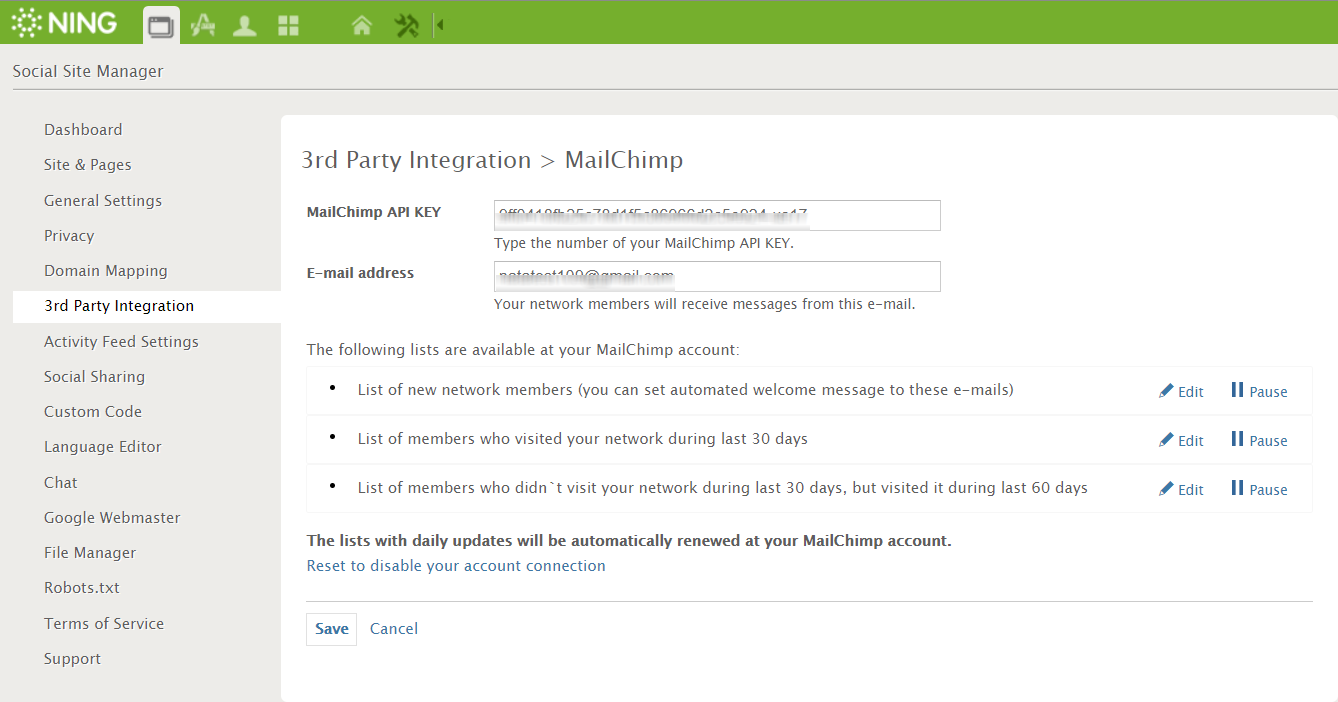This screenshot has height=702, width=1338.
Task: Pause the visited during last 30 days list
Action: 1259,440
